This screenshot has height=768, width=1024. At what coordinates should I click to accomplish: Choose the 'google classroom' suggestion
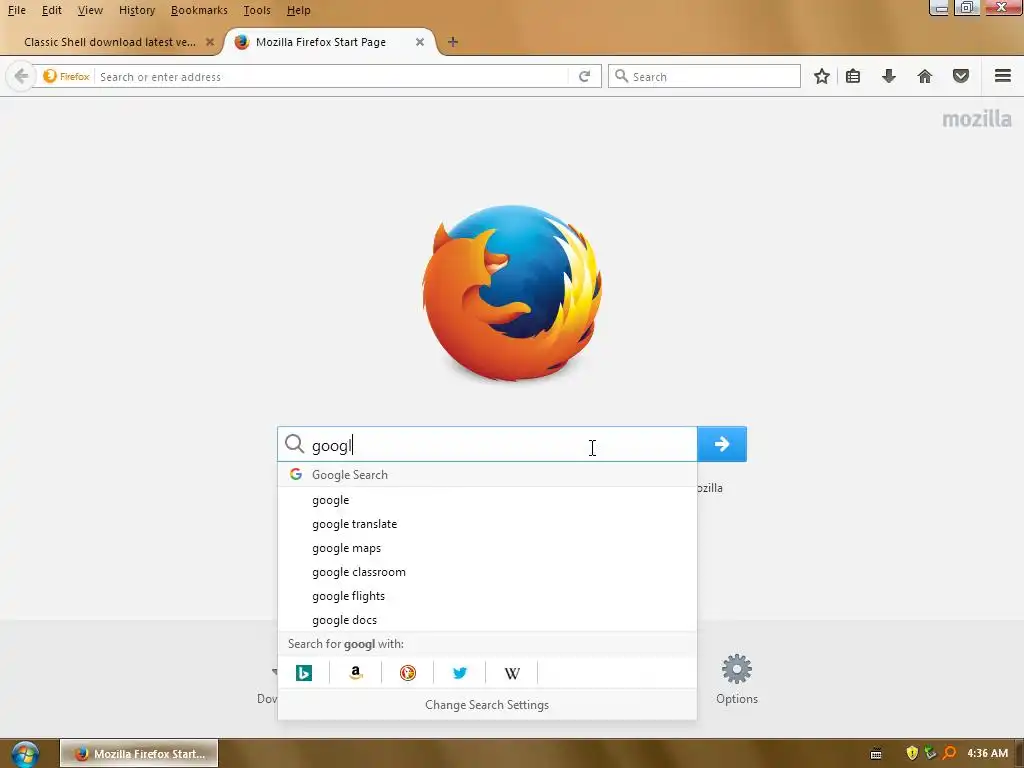point(487,572)
